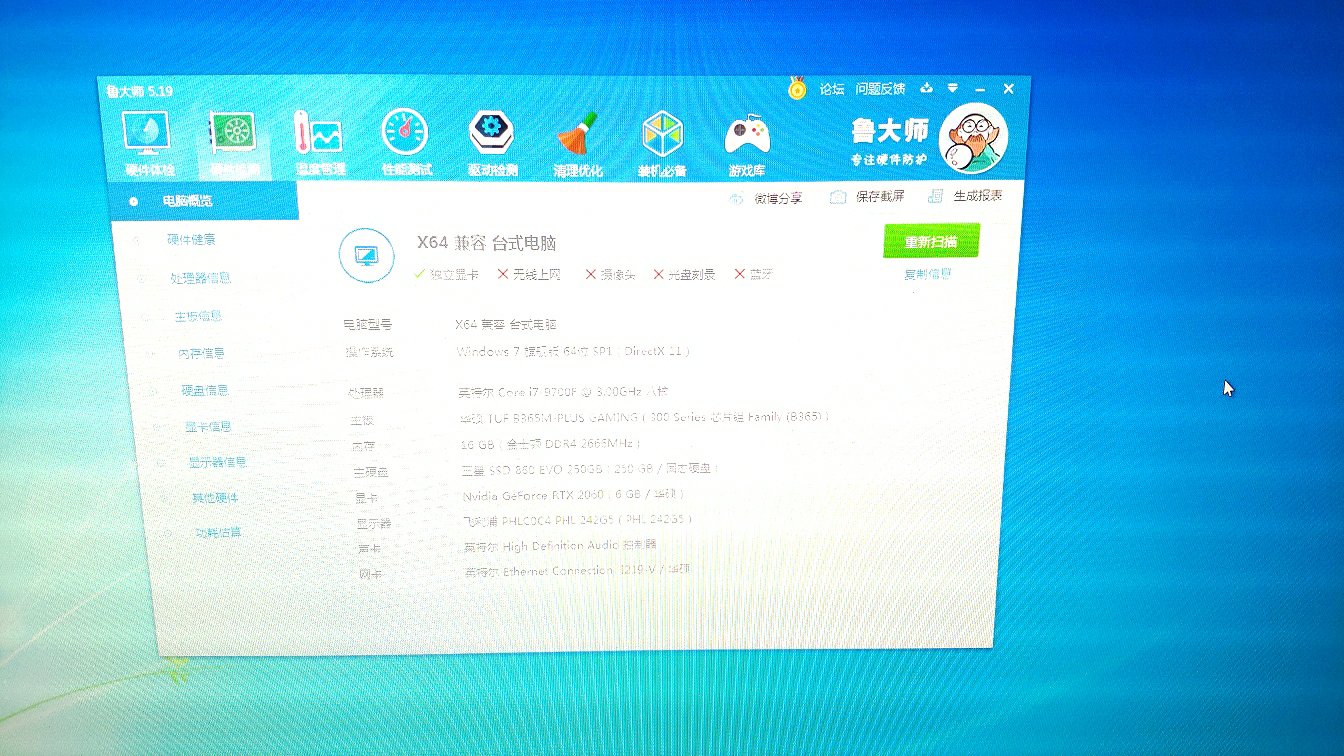Screen dimensions: 1344x756
Task: Click the Windows 7 operating system value
Action: 573,352
